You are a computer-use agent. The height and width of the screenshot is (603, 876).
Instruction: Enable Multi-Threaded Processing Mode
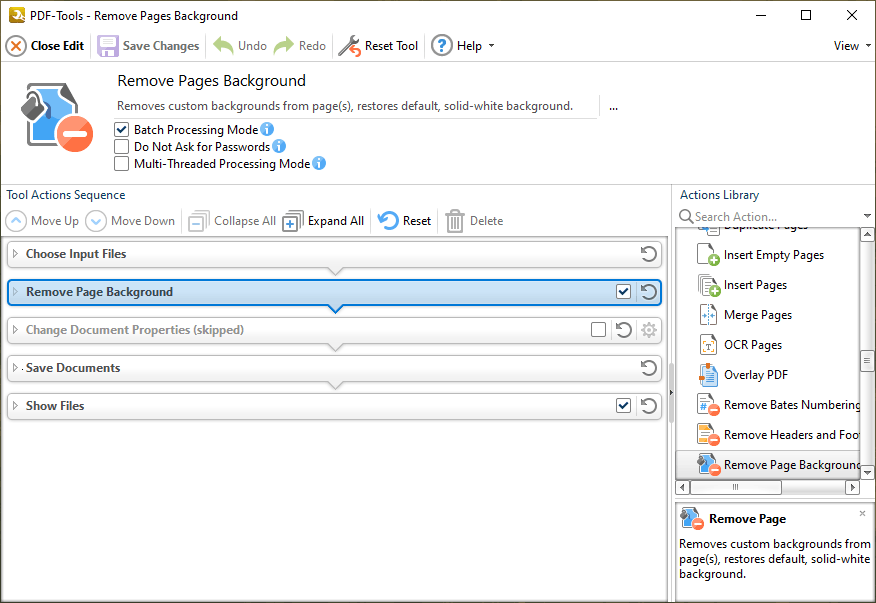click(122, 164)
